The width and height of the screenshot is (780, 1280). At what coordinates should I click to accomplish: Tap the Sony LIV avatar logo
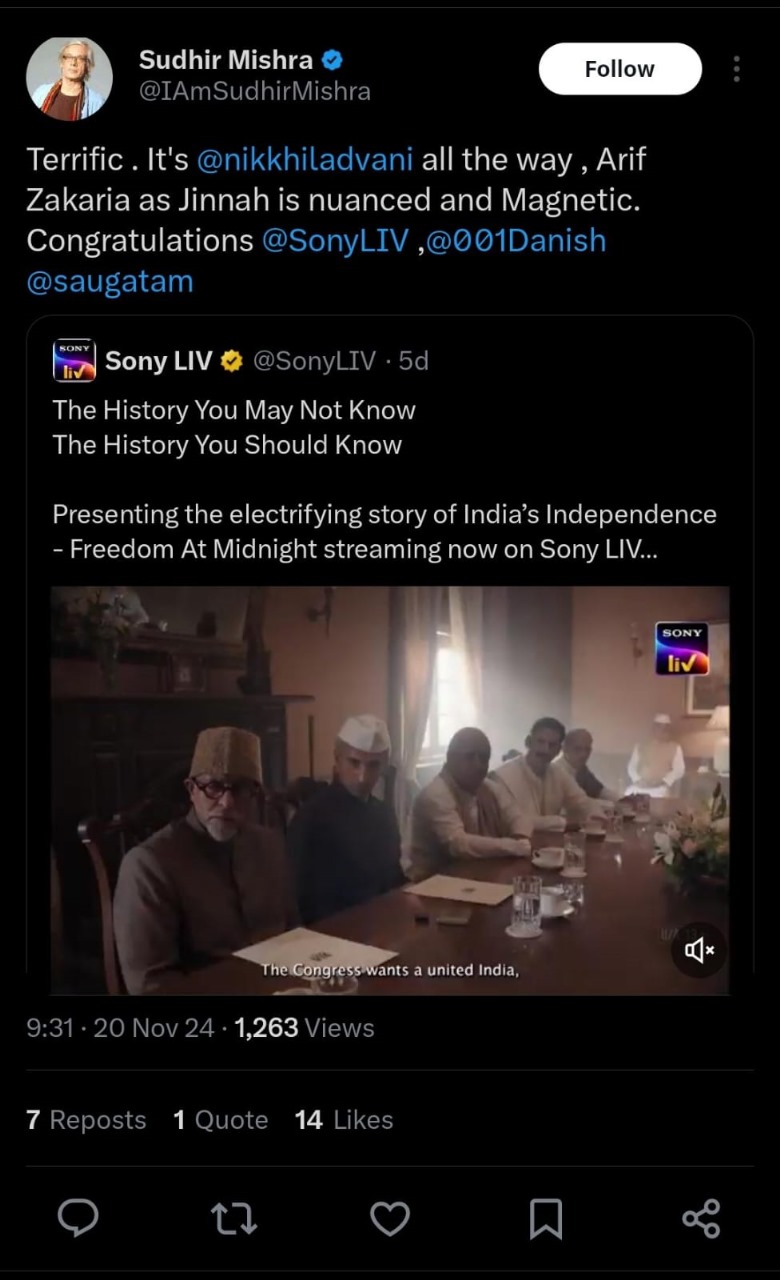click(74, 361)
